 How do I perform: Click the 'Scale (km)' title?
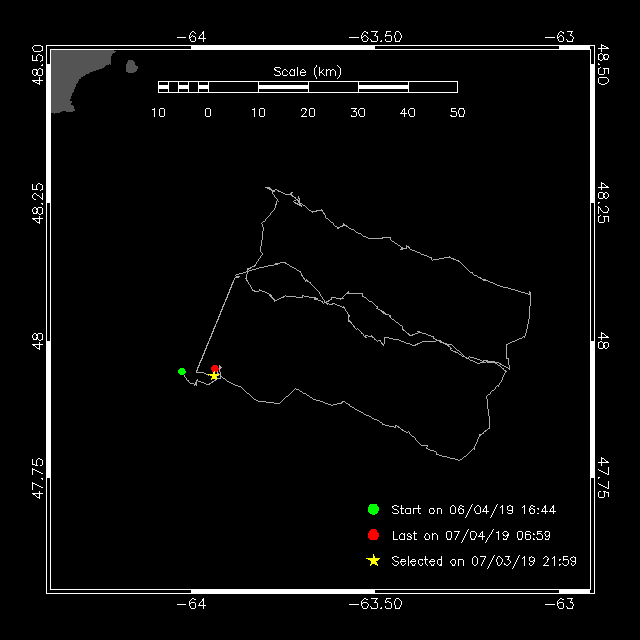tap(307, 71)
